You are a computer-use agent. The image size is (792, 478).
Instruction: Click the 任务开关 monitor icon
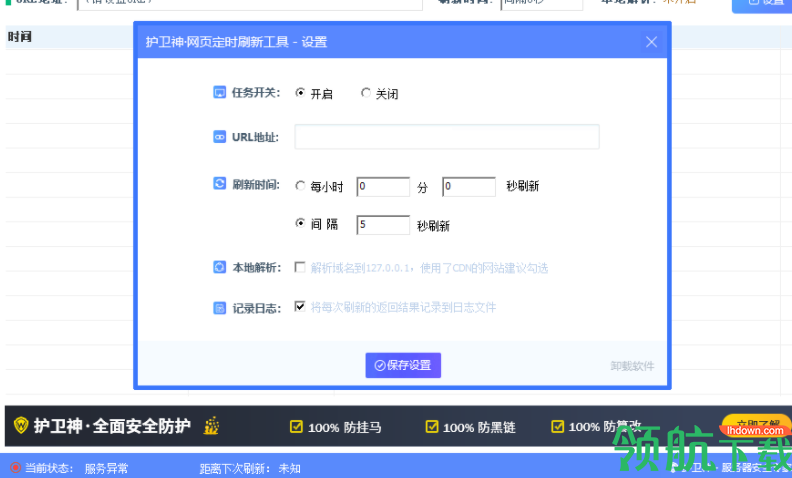point(219,92)
